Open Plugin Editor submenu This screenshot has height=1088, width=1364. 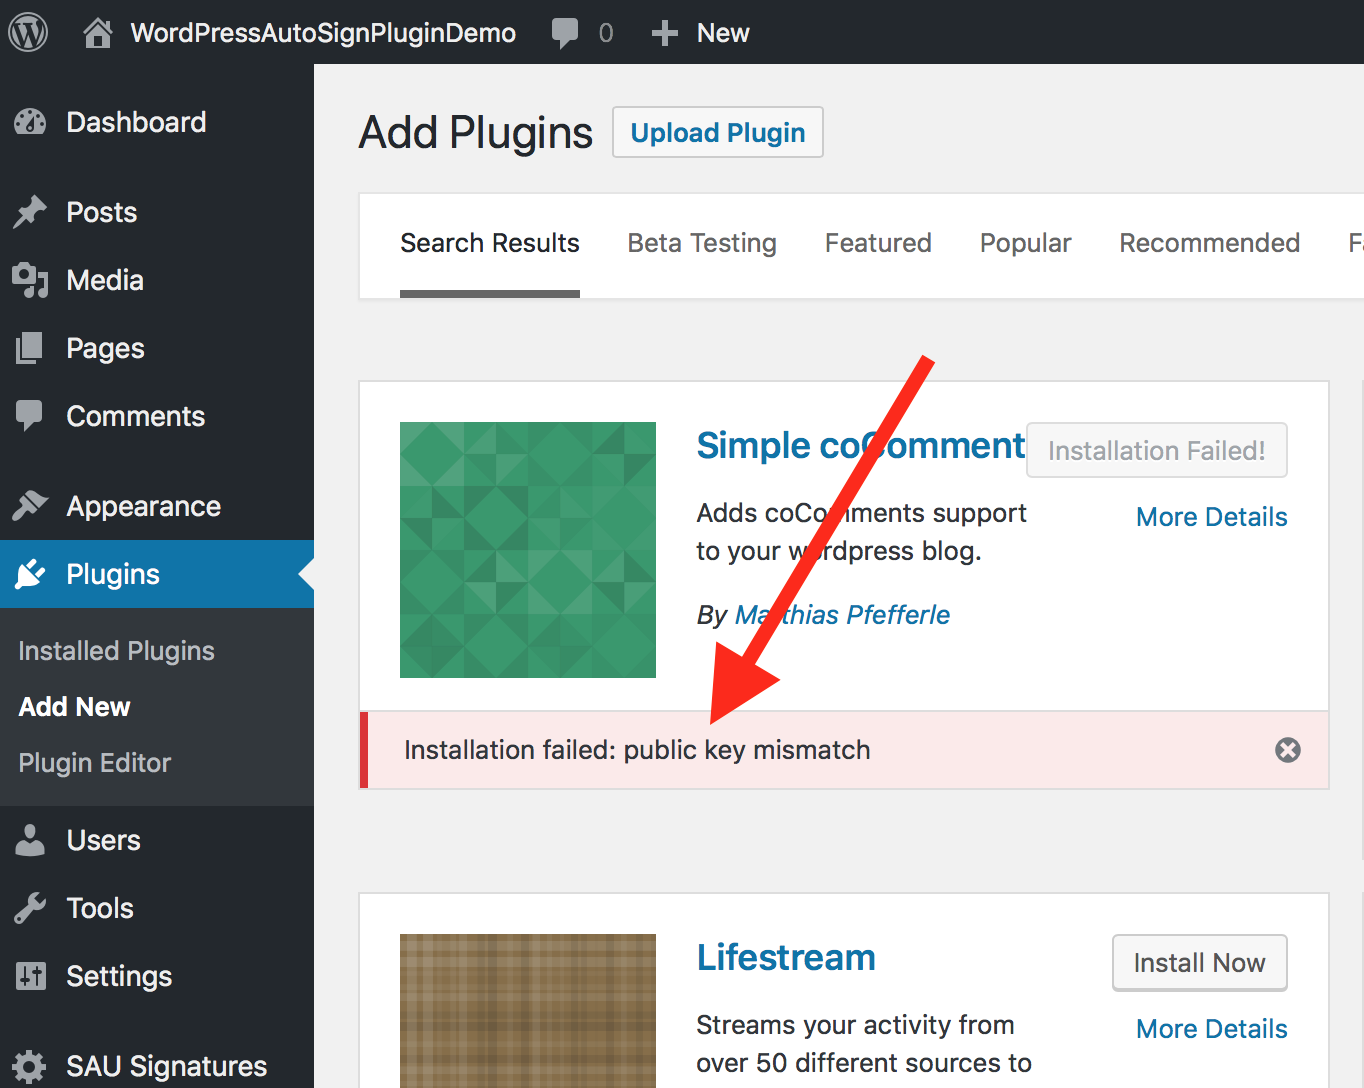tap(95, 763)
